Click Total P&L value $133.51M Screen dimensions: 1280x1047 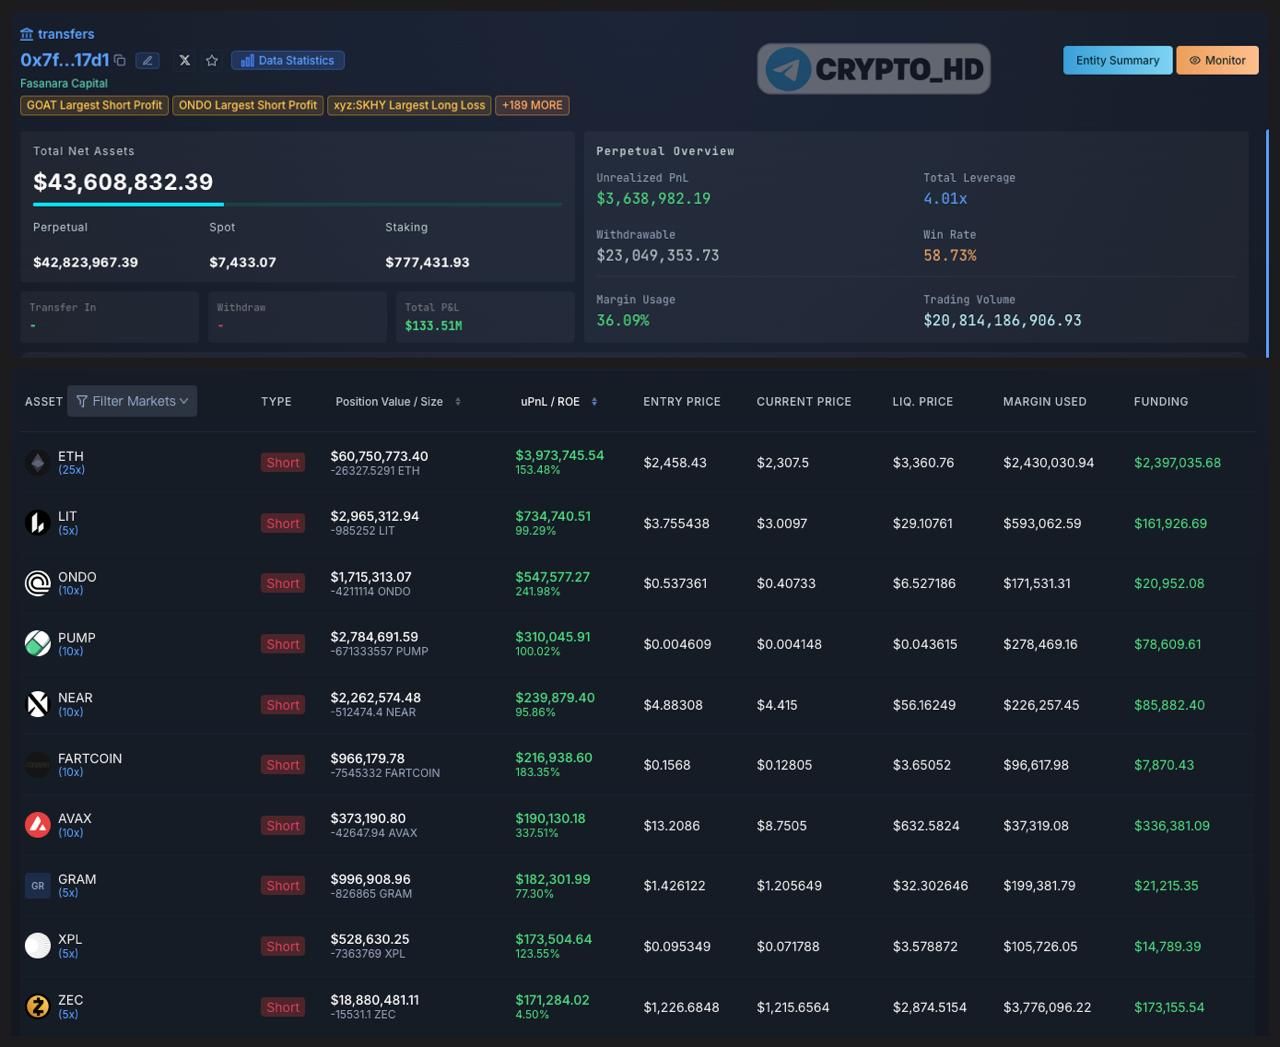coord(433,325)
